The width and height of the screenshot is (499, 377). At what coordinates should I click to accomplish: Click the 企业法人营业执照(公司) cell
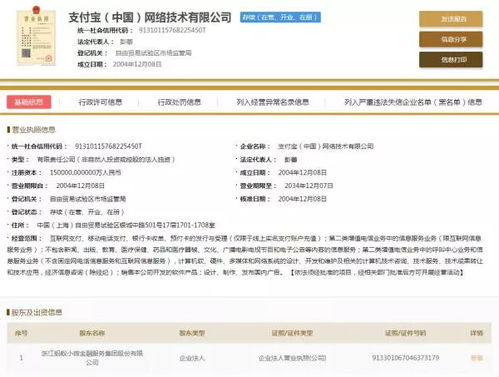[x=292, y=358]
